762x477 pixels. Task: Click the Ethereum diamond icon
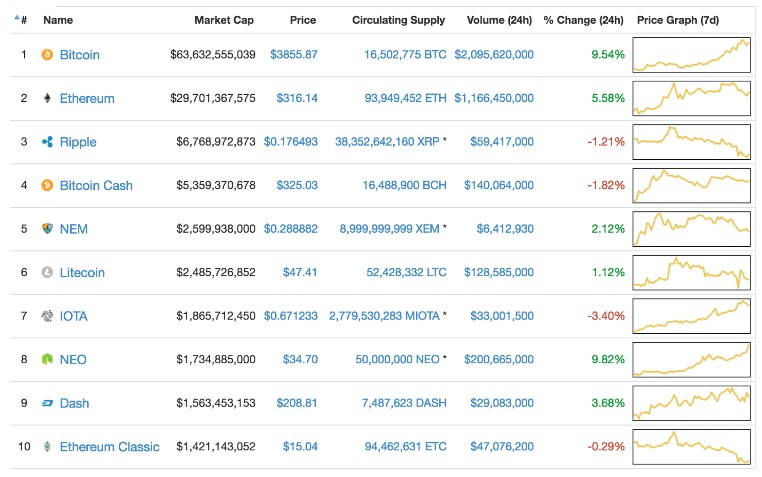tap(47, 98)
